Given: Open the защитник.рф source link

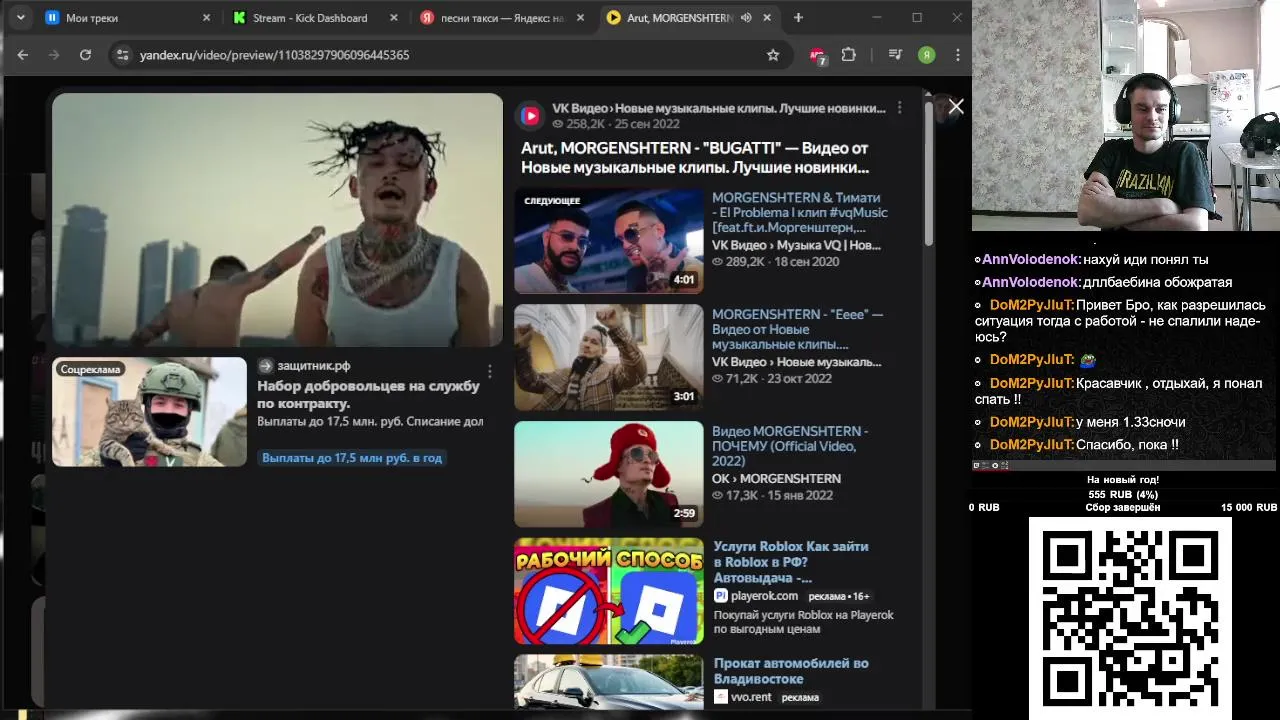Looking at the screenshot, I should (313, 366).
